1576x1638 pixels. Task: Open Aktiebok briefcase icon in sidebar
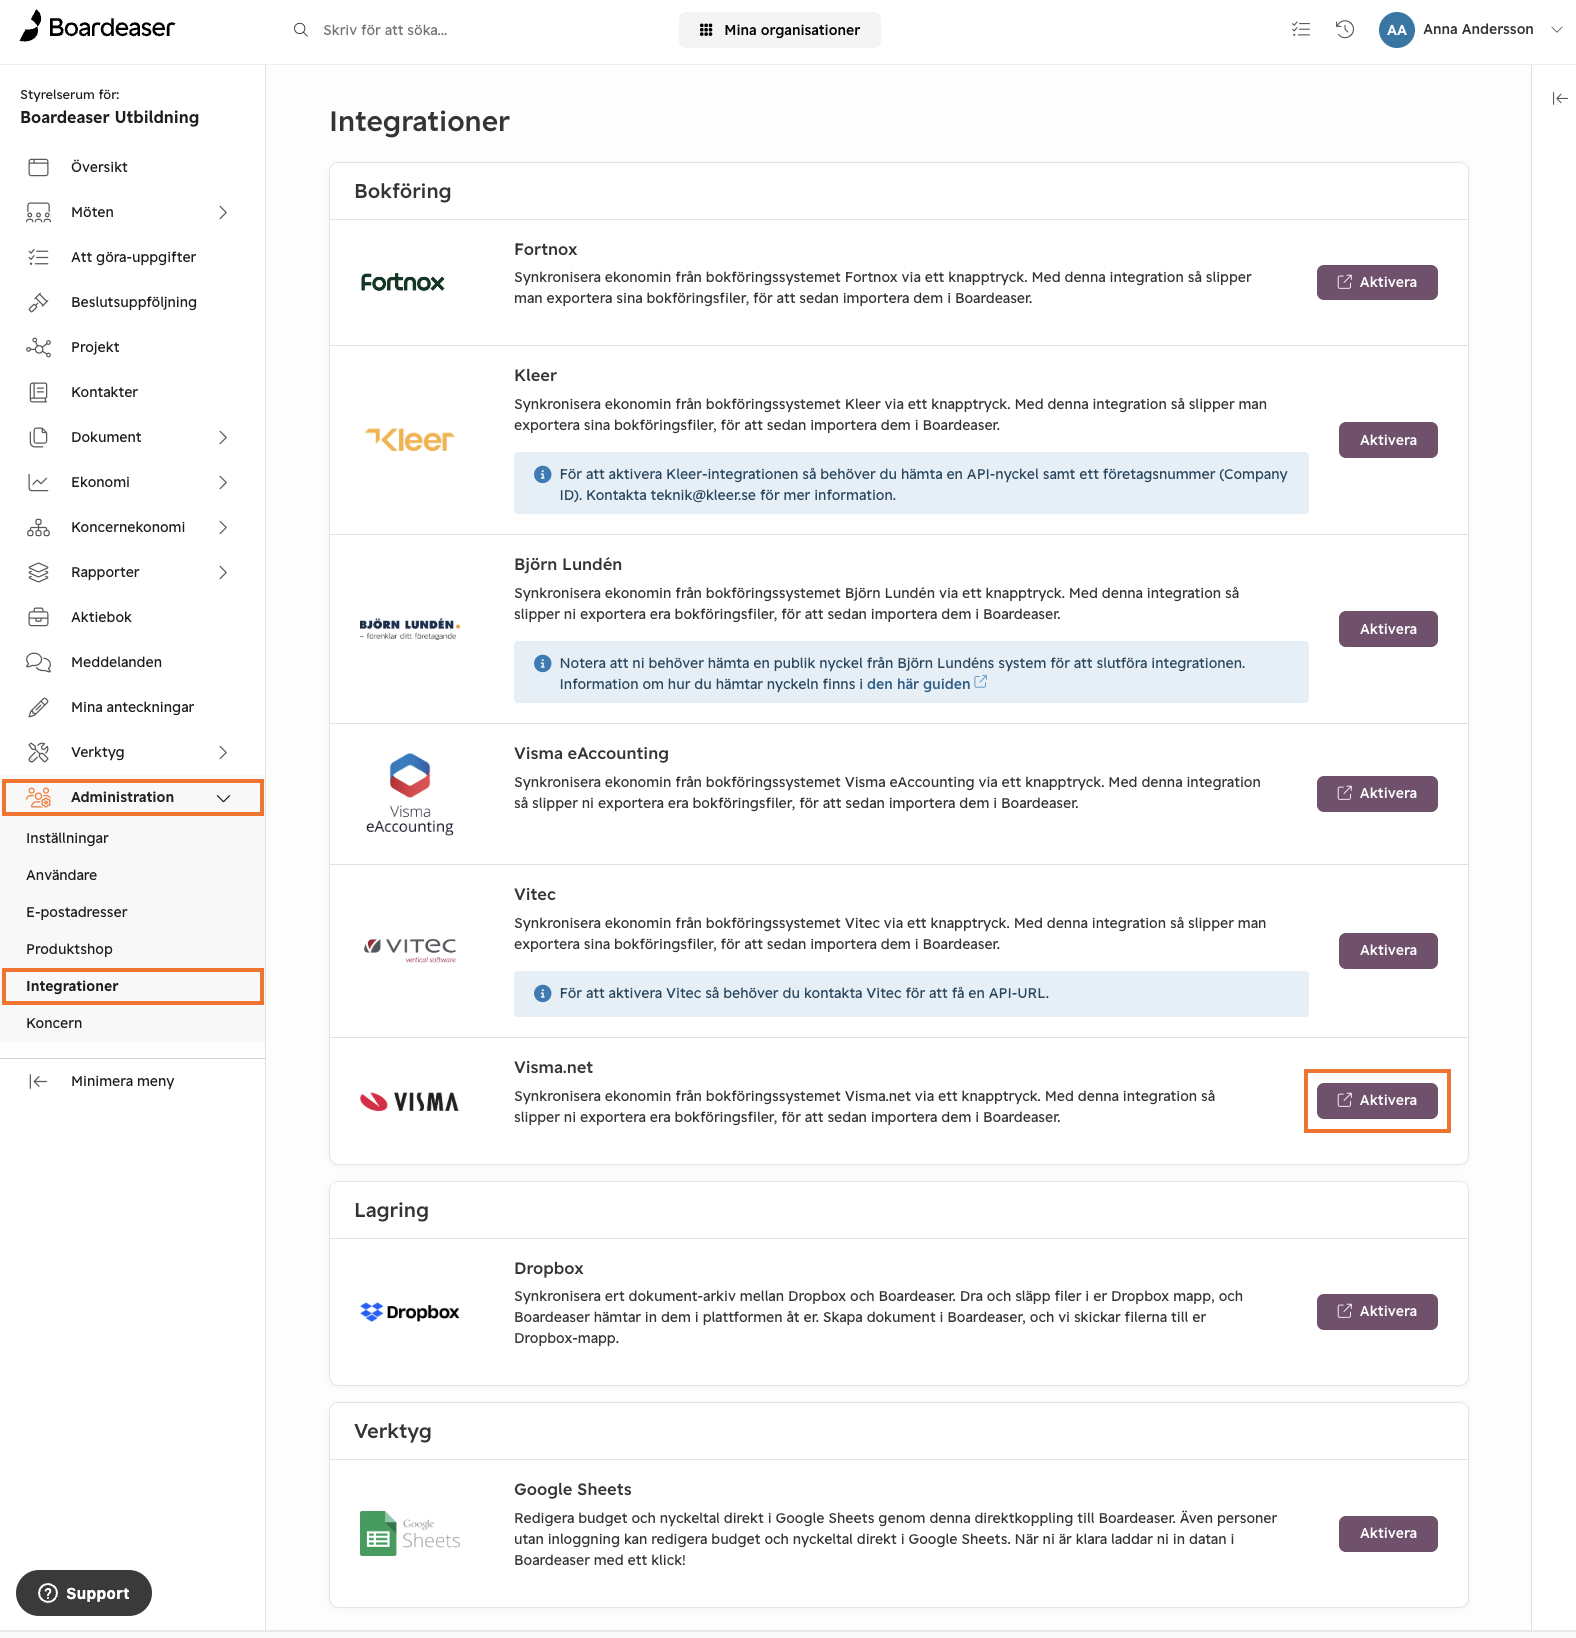38,617
